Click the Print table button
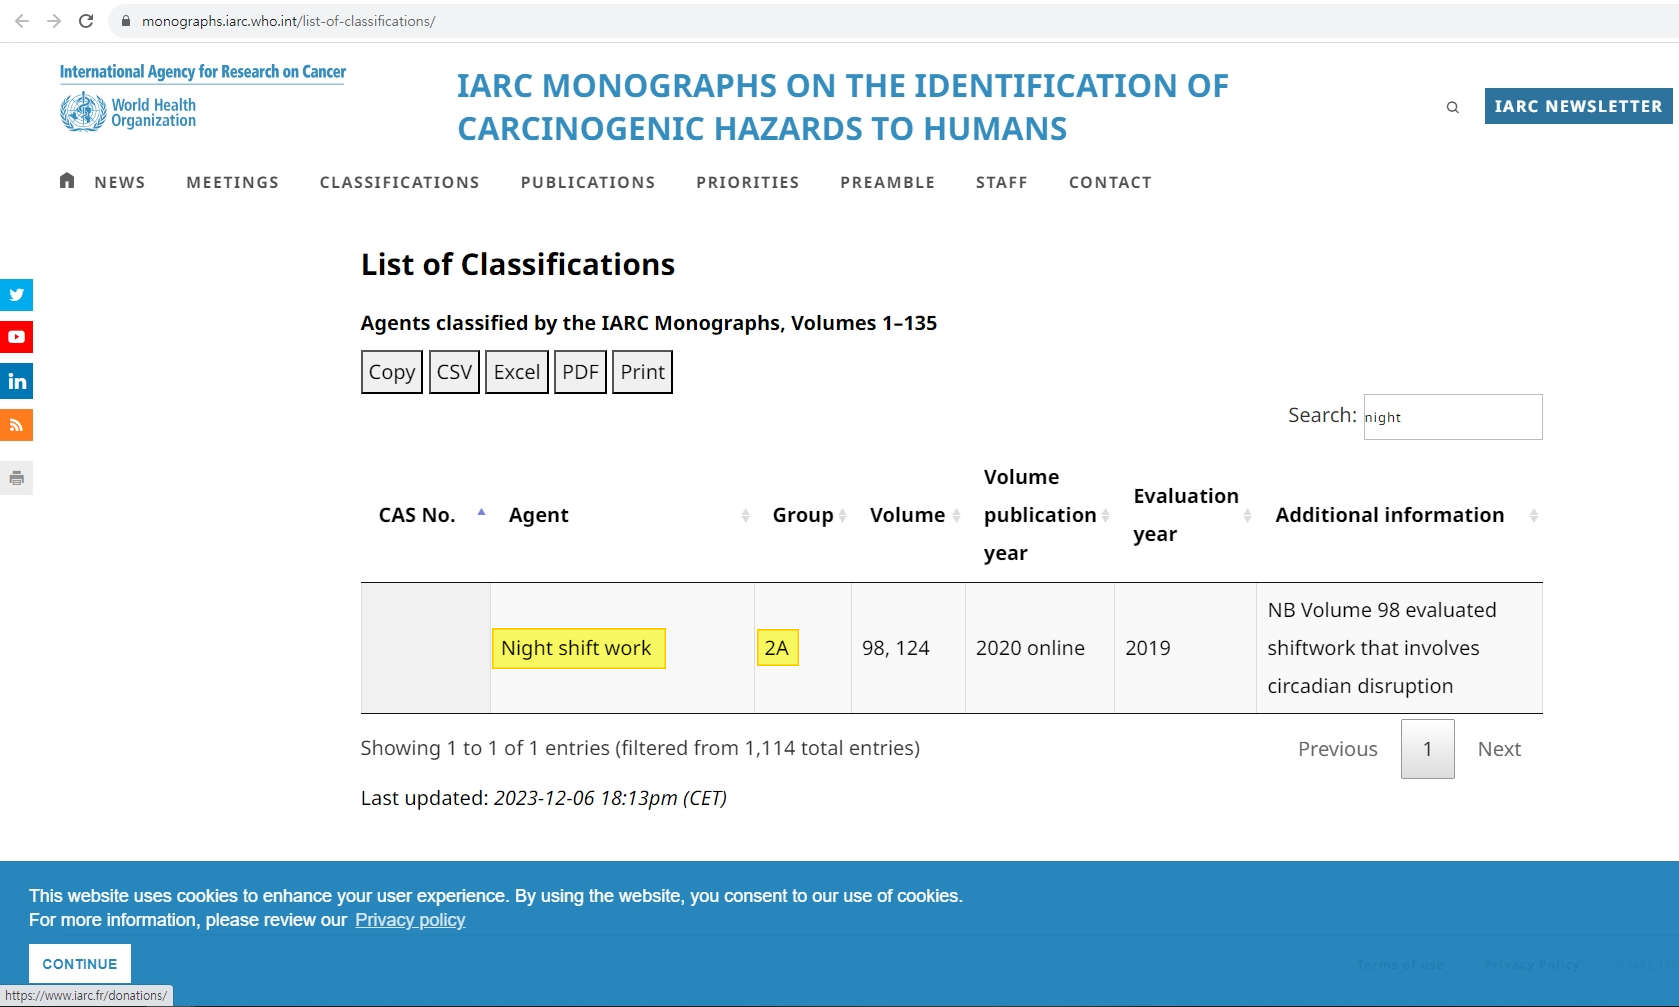 tap(642, 372)
